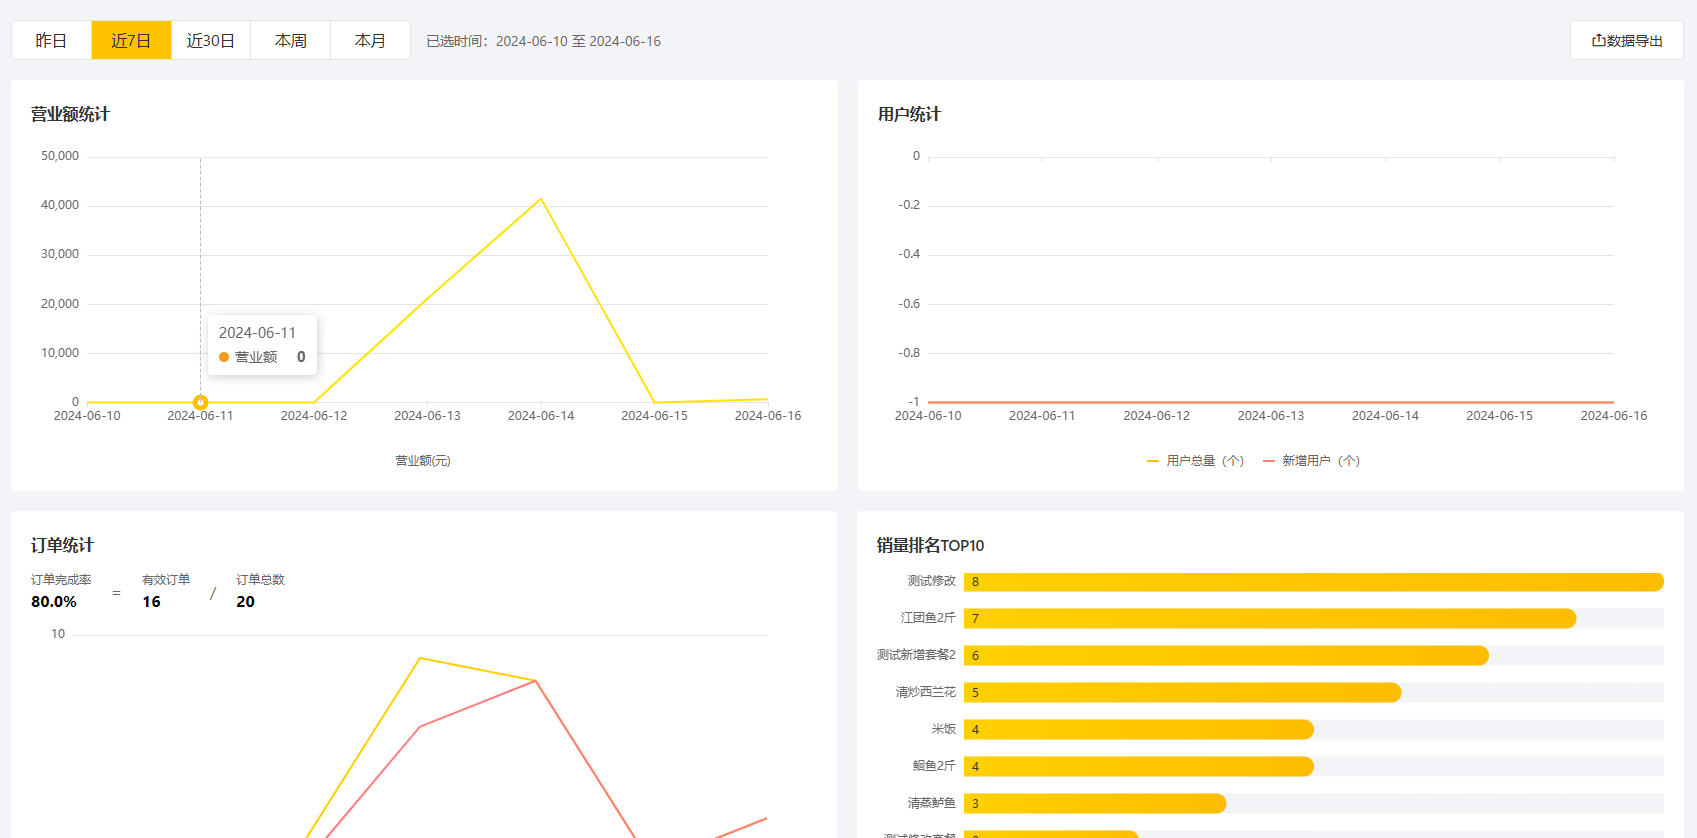Click the 清蒸鲈鱼 sales bar

[1095, 804]
